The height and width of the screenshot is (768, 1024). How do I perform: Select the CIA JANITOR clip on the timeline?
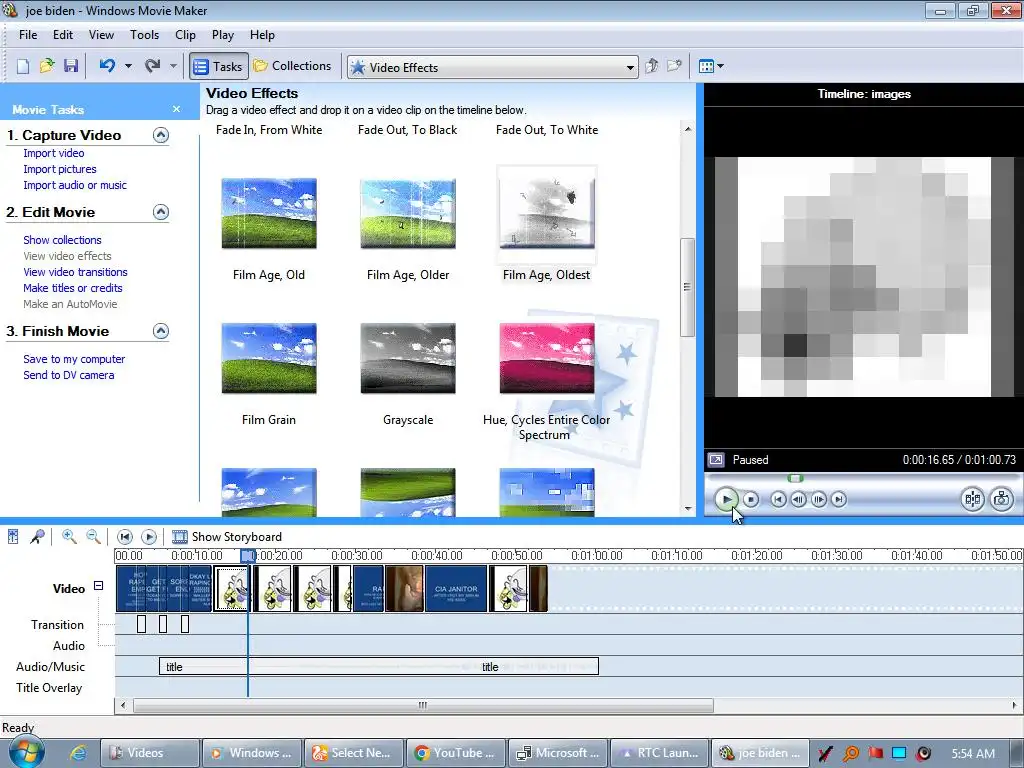[x=456, y=588]
